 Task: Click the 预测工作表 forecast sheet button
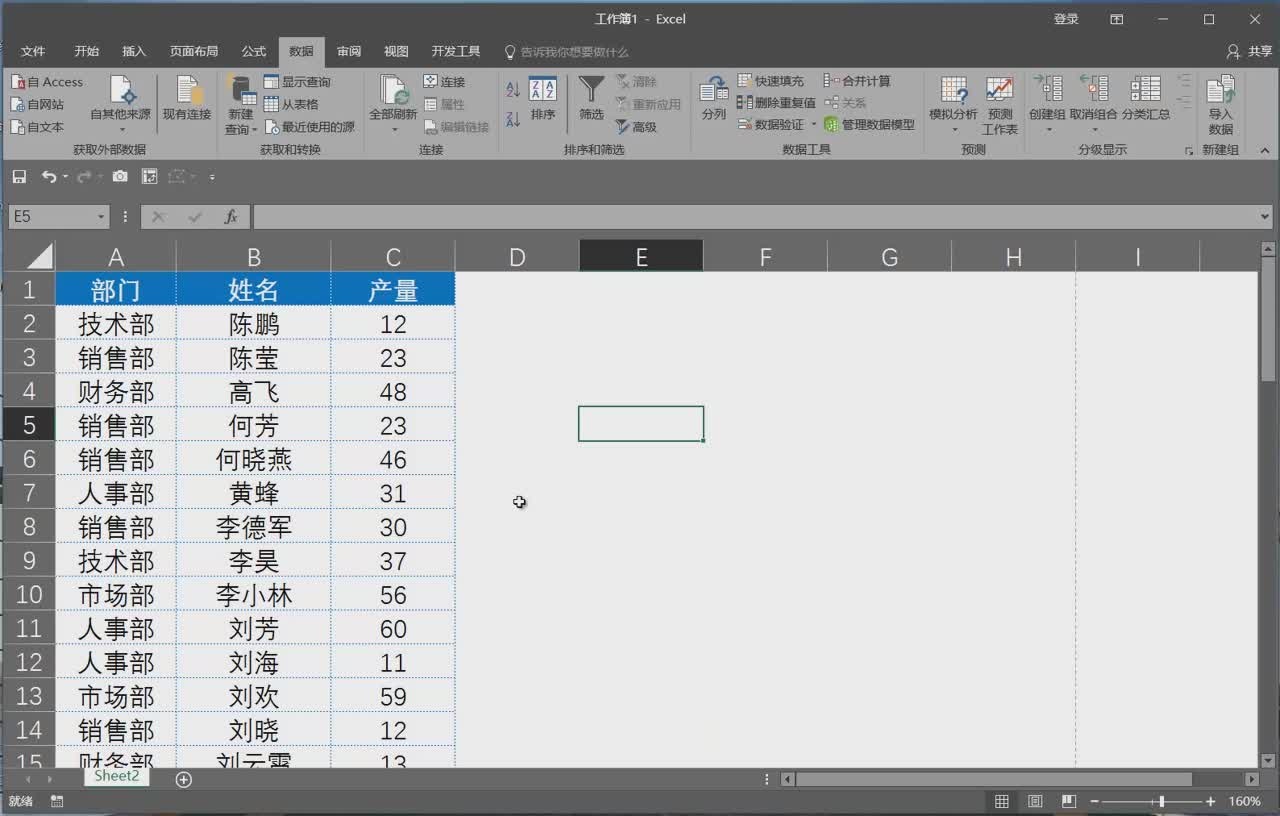(x=1000, y=104)
